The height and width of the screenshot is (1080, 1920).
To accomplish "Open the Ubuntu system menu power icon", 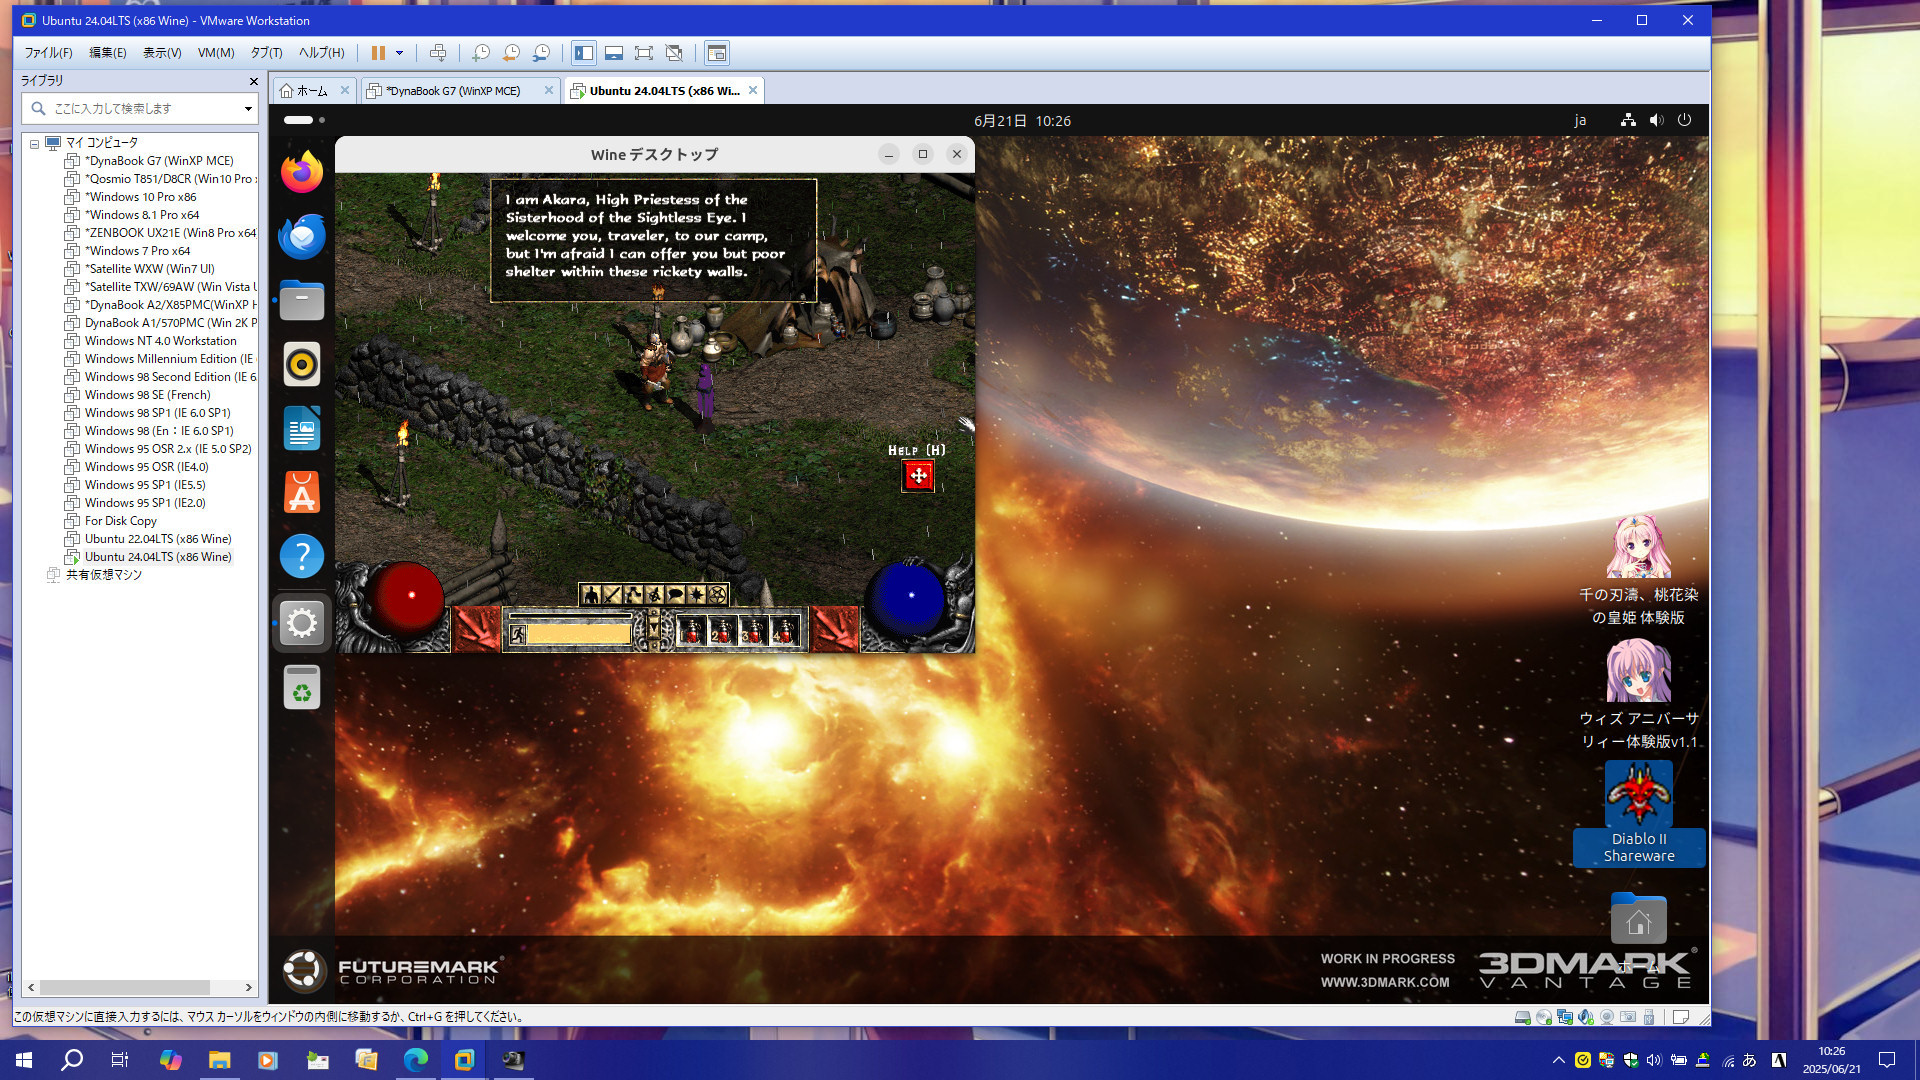I will [x=1684, y=120].
